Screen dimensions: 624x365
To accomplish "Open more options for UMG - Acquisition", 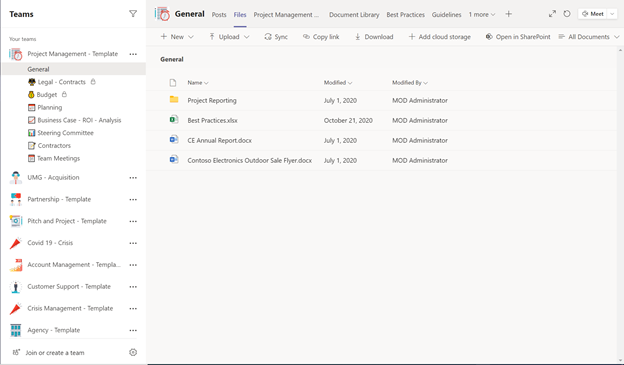I will pyautogui.click(x=133, y=178).
